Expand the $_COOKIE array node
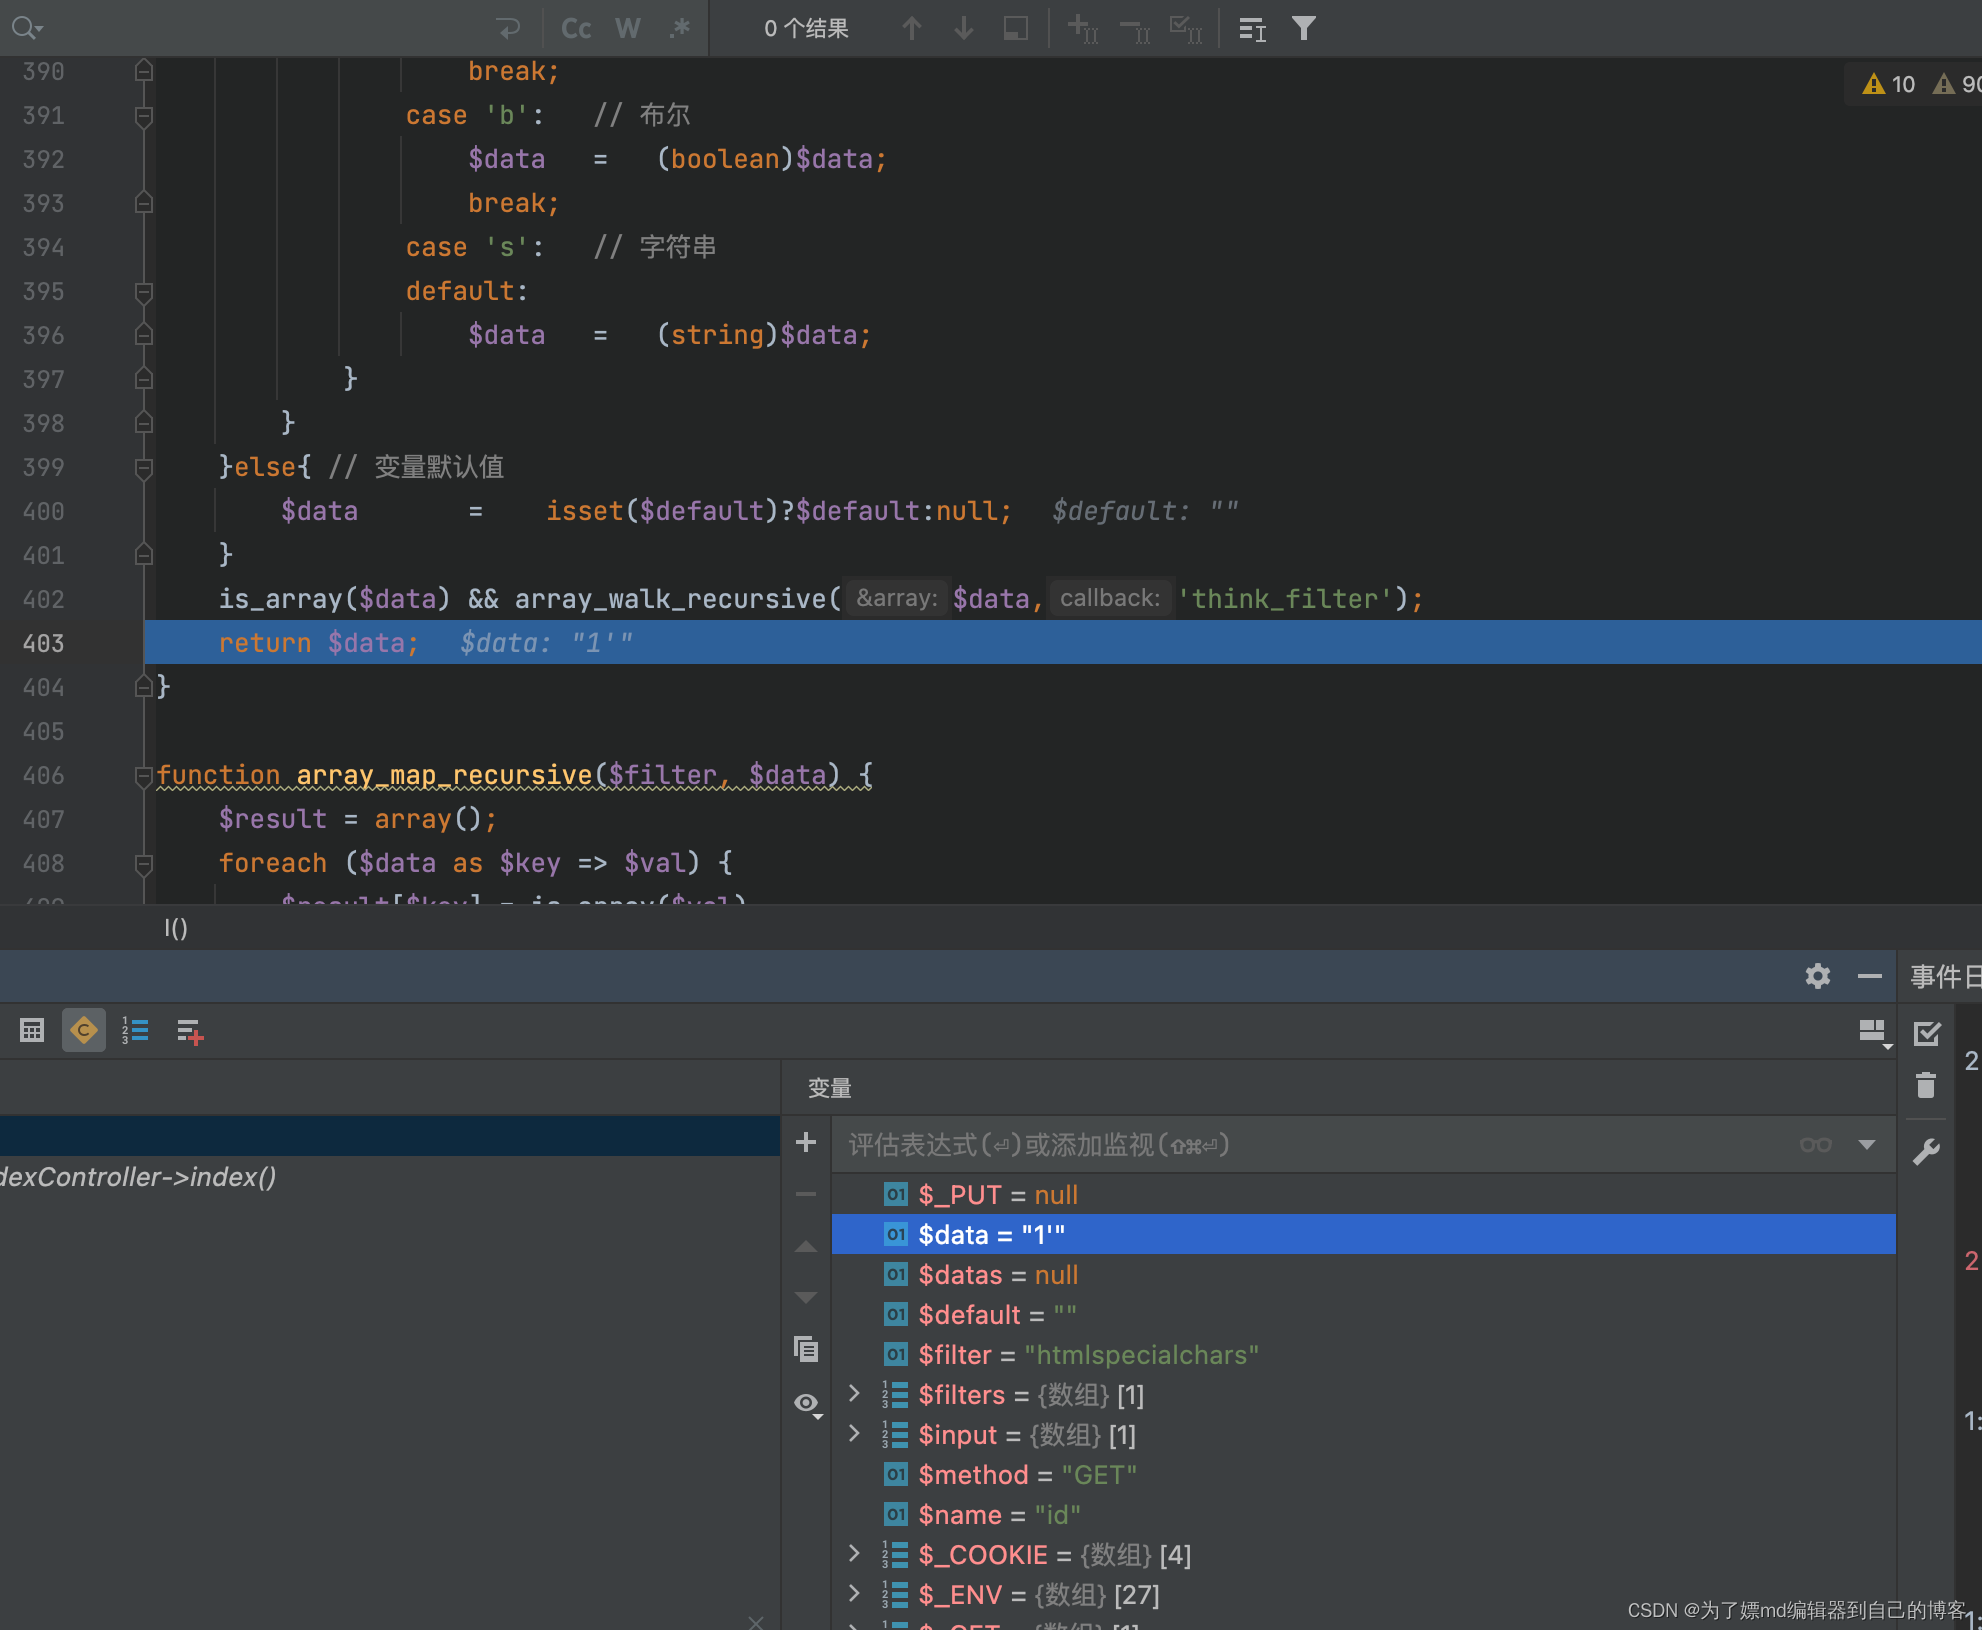 854,1554
